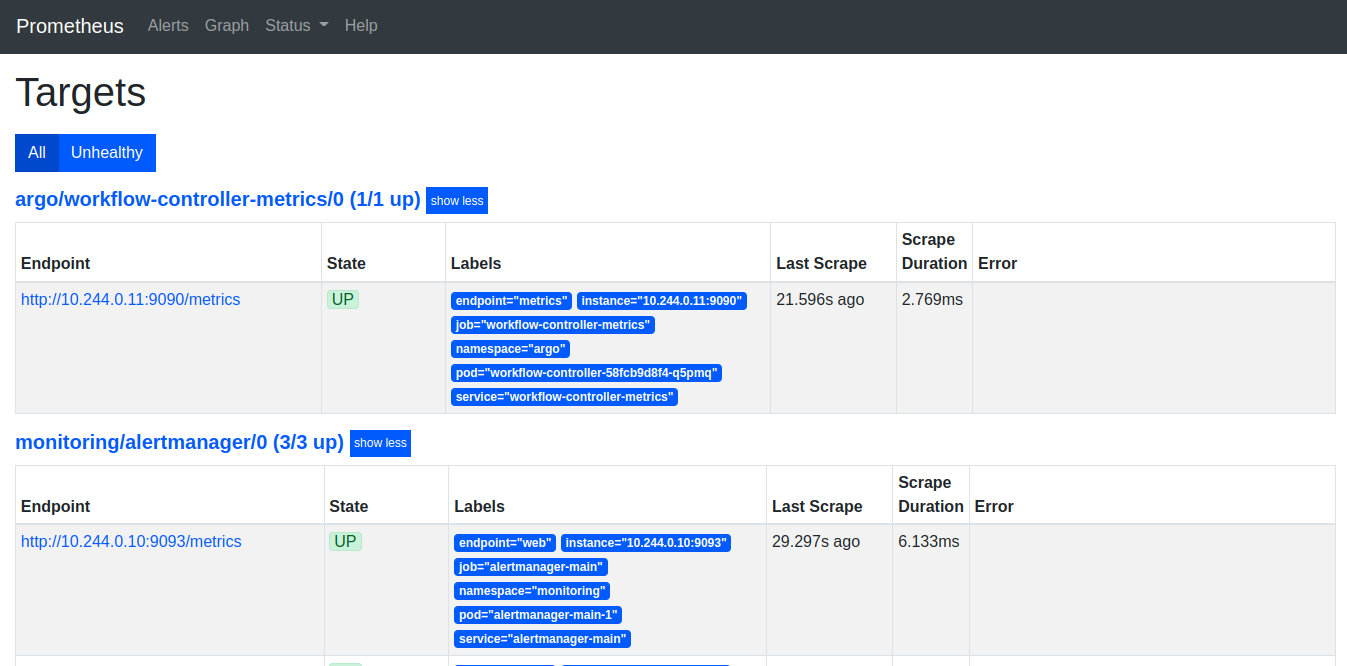Click the service="workflow-controller-metrics" label

[x=565, y=396]
